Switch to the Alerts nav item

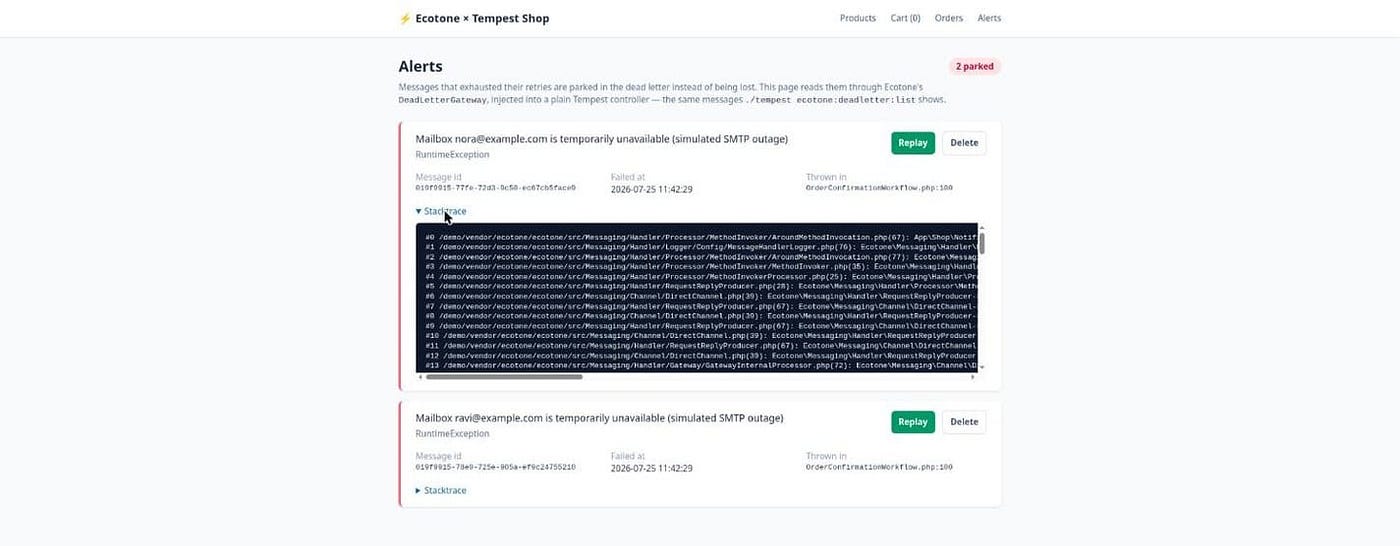(x=989, y=18)
